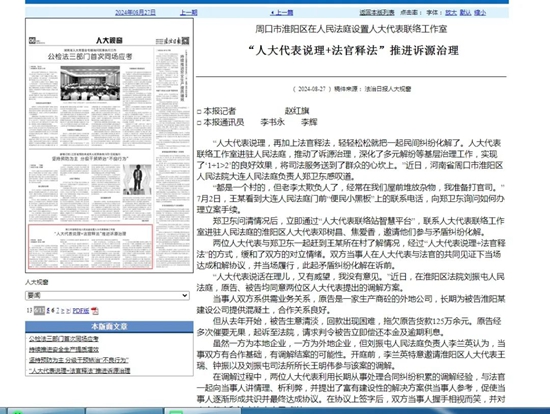Viewport: 550px width, 414px height.
Task: Click the 人大视窗 label above dropdown
Action: (x=37, y=282)
